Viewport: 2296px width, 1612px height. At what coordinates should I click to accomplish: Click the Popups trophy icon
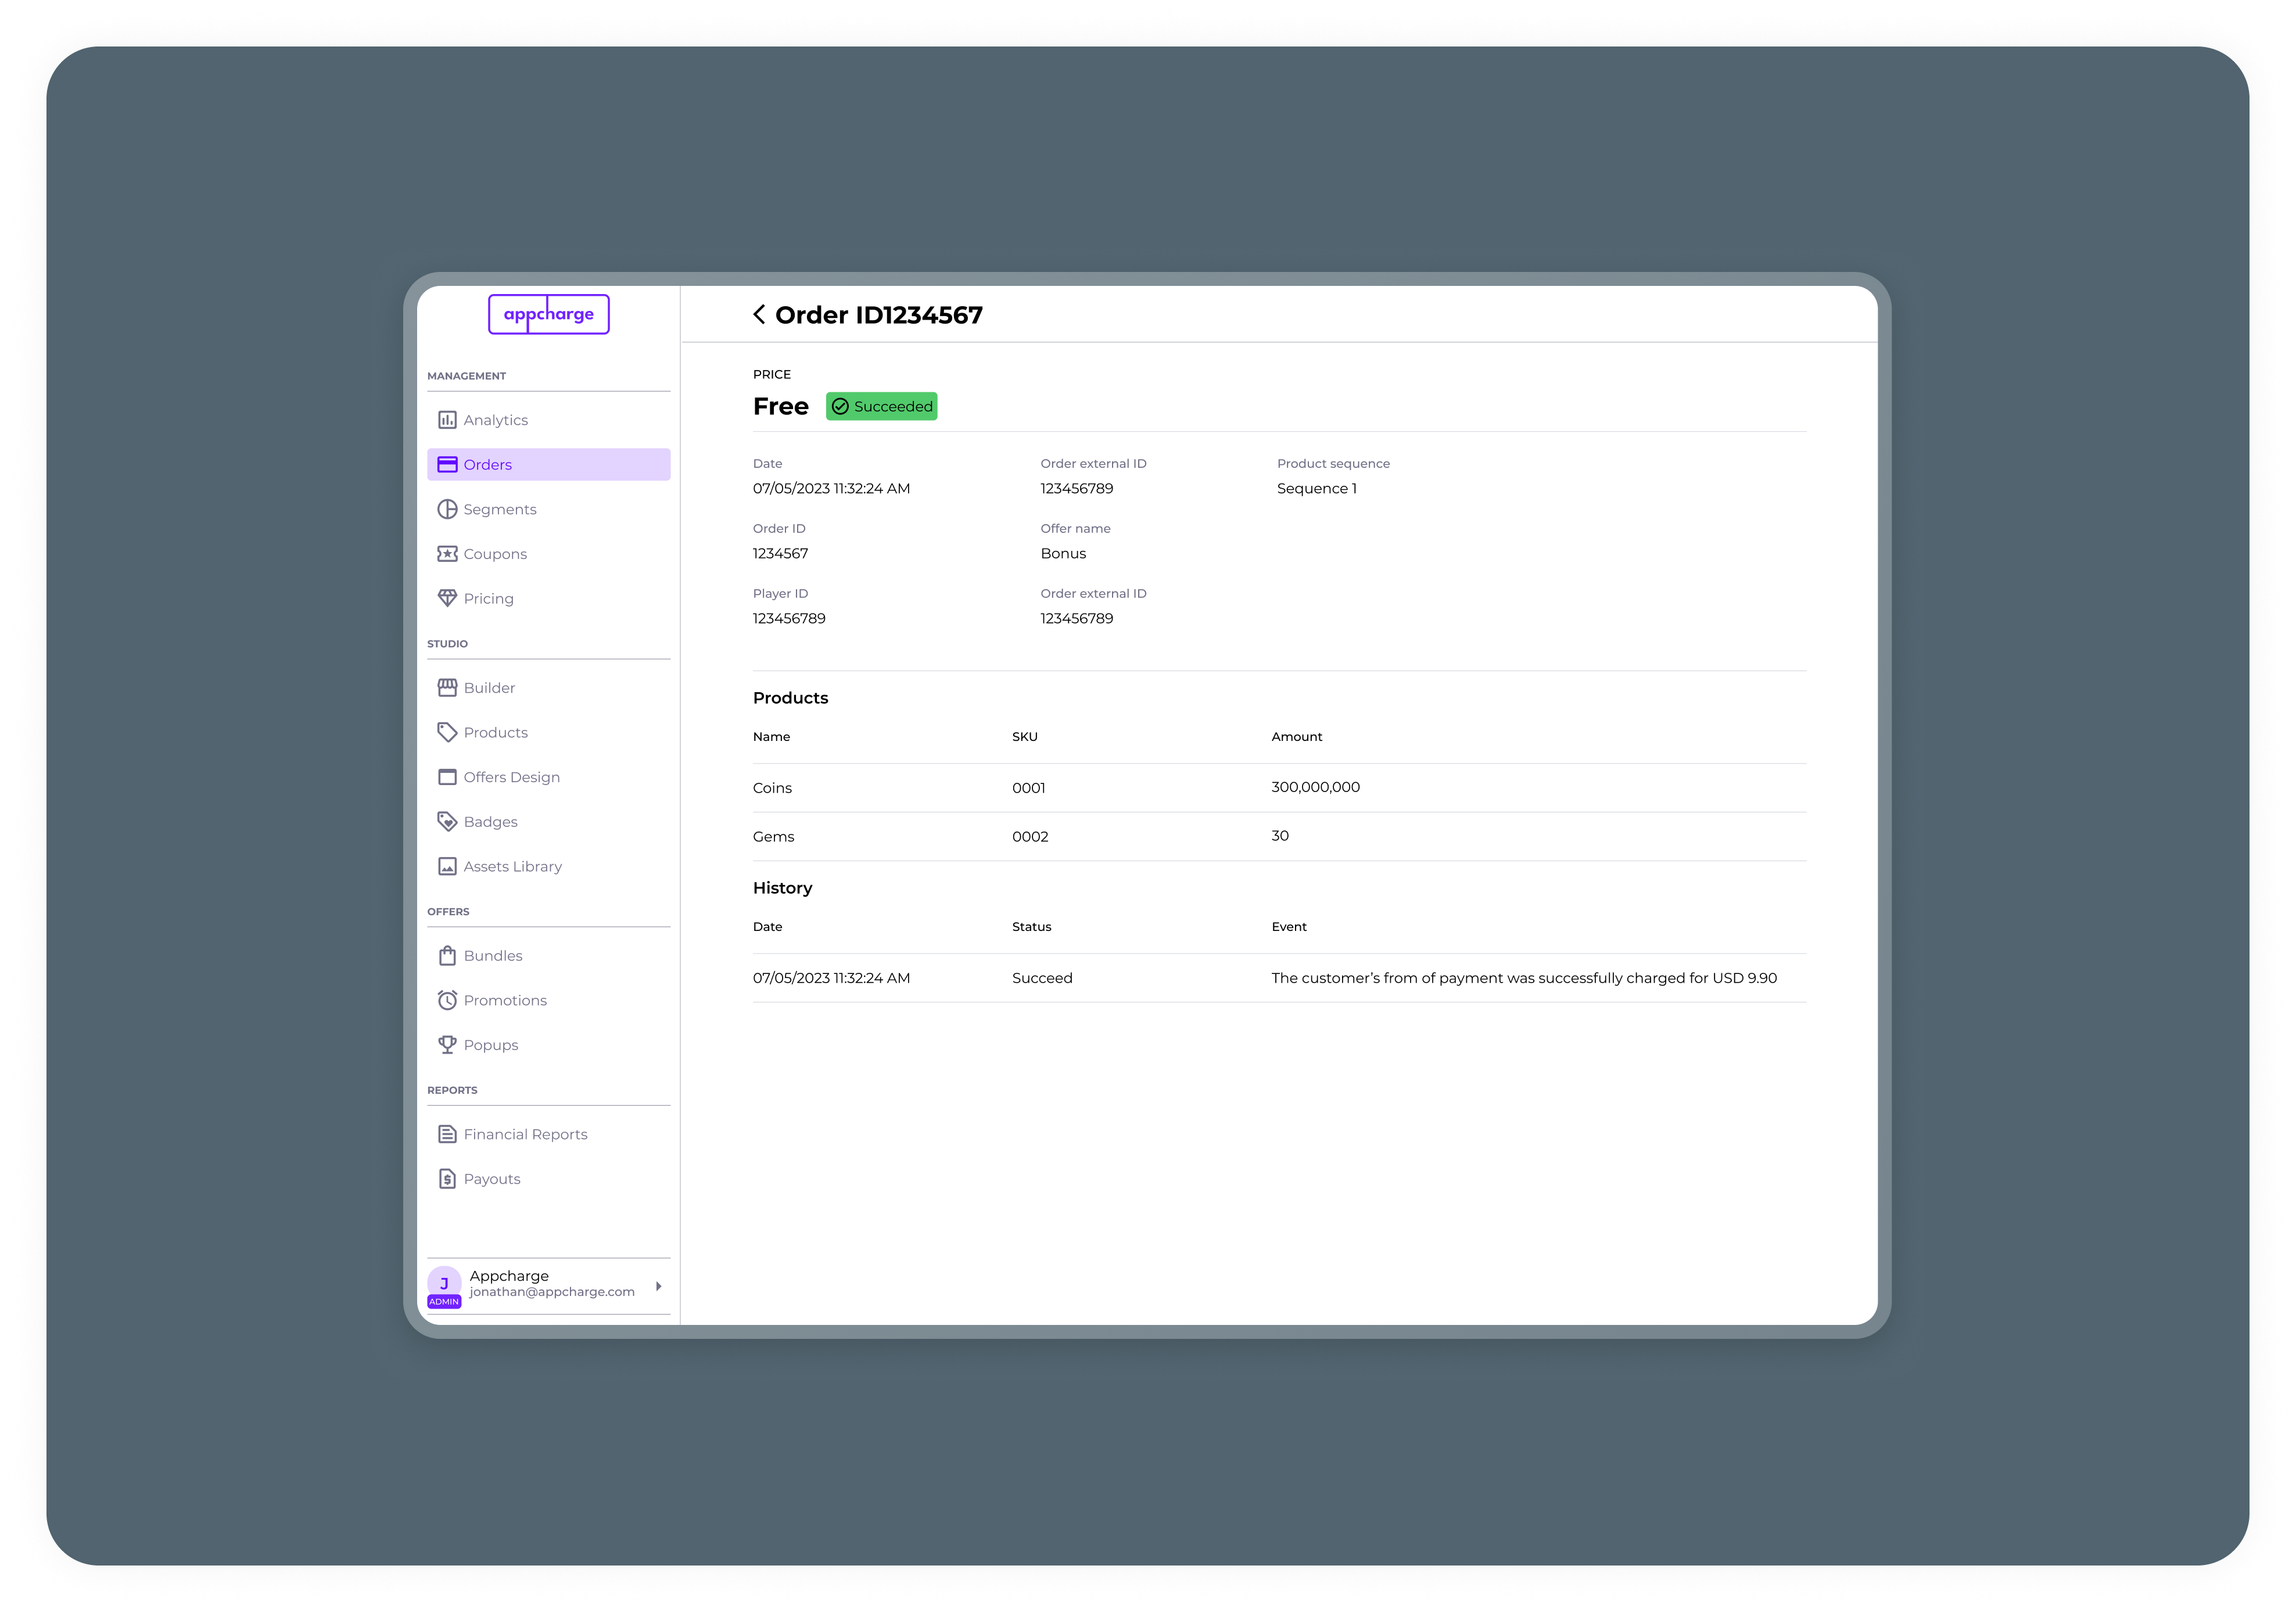coord(447,1045)
